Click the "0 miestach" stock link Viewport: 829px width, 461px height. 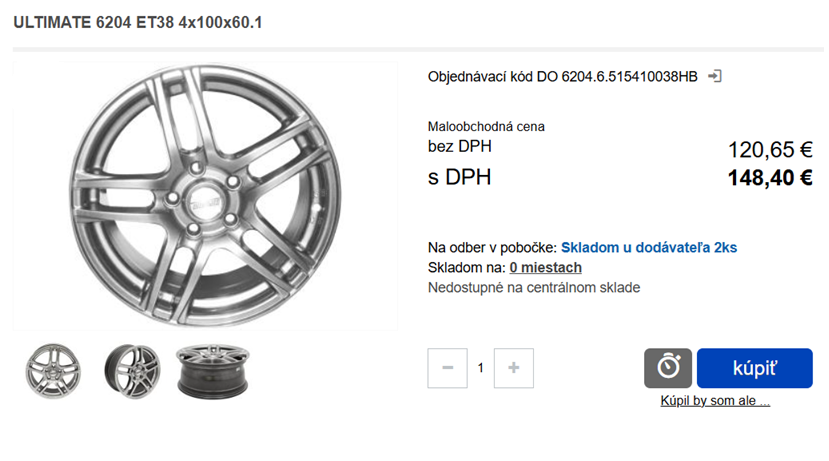[545, 267]
